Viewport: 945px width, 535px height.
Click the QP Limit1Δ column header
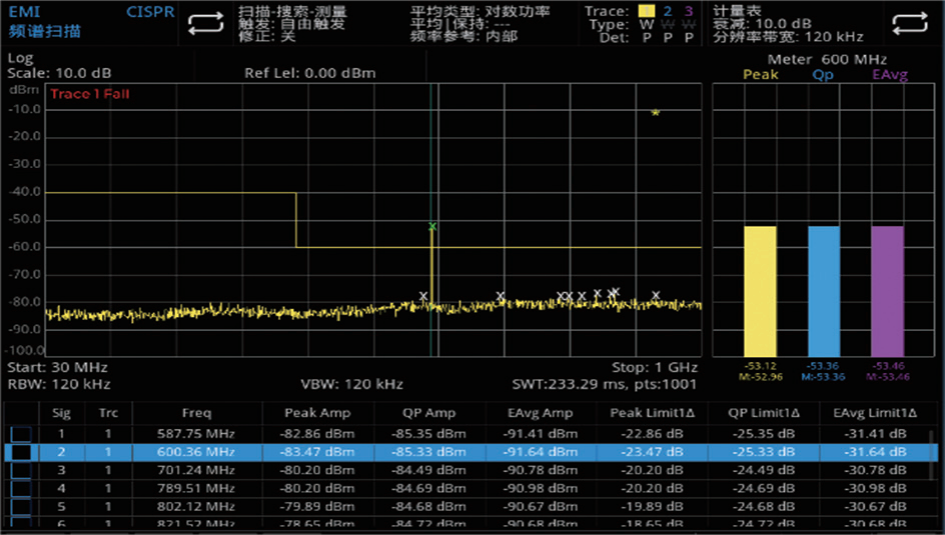764,413
